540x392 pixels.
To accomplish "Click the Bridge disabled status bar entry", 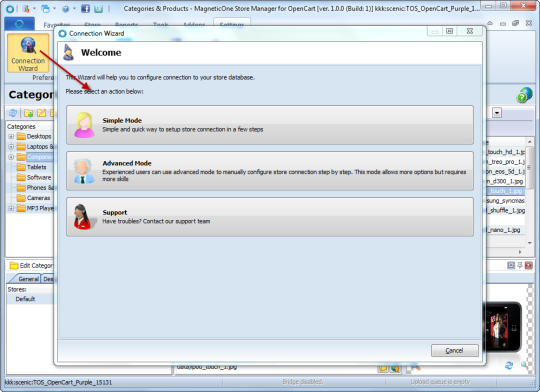I will (303, 382).
